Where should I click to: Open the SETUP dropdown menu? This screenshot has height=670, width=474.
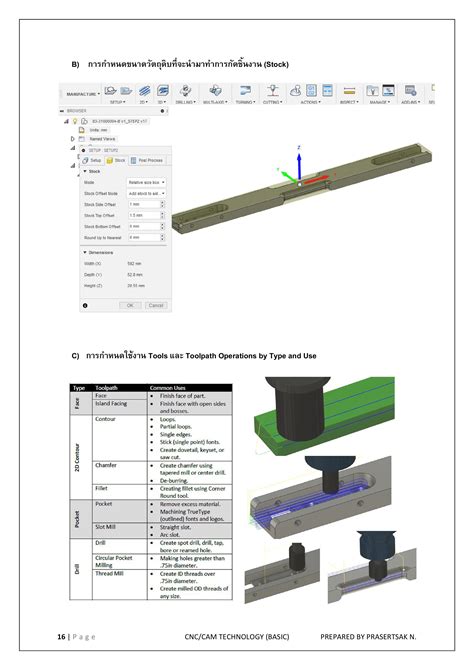point(118,103)
